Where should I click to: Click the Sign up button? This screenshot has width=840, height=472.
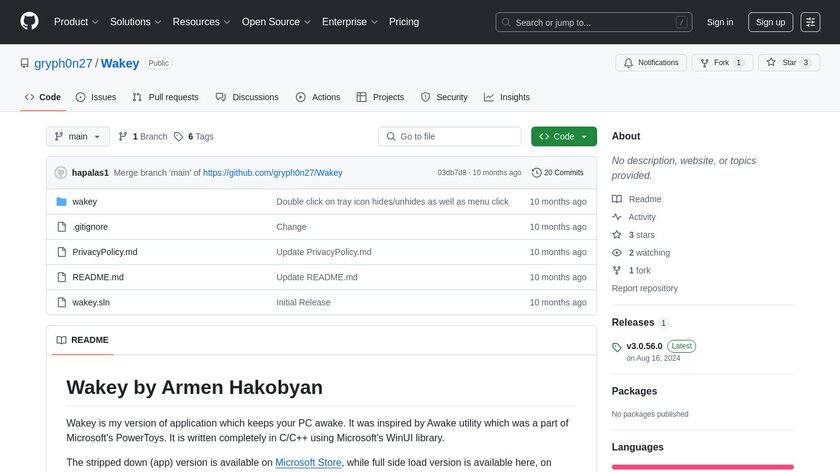pyautogui.click(x=769, y=22)
